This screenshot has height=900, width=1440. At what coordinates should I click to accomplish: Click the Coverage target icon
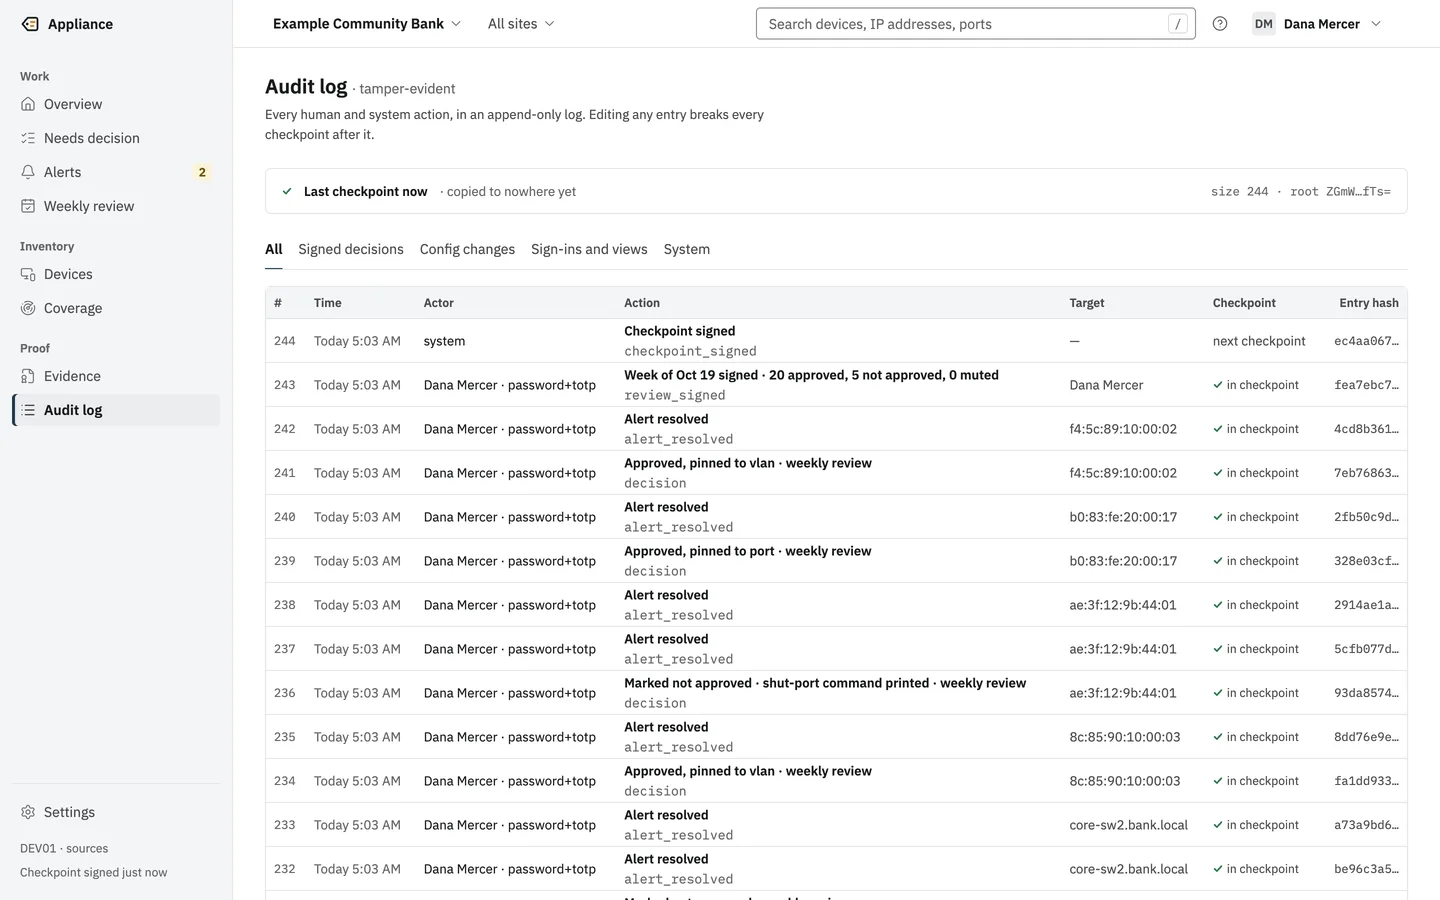[28, 308]
